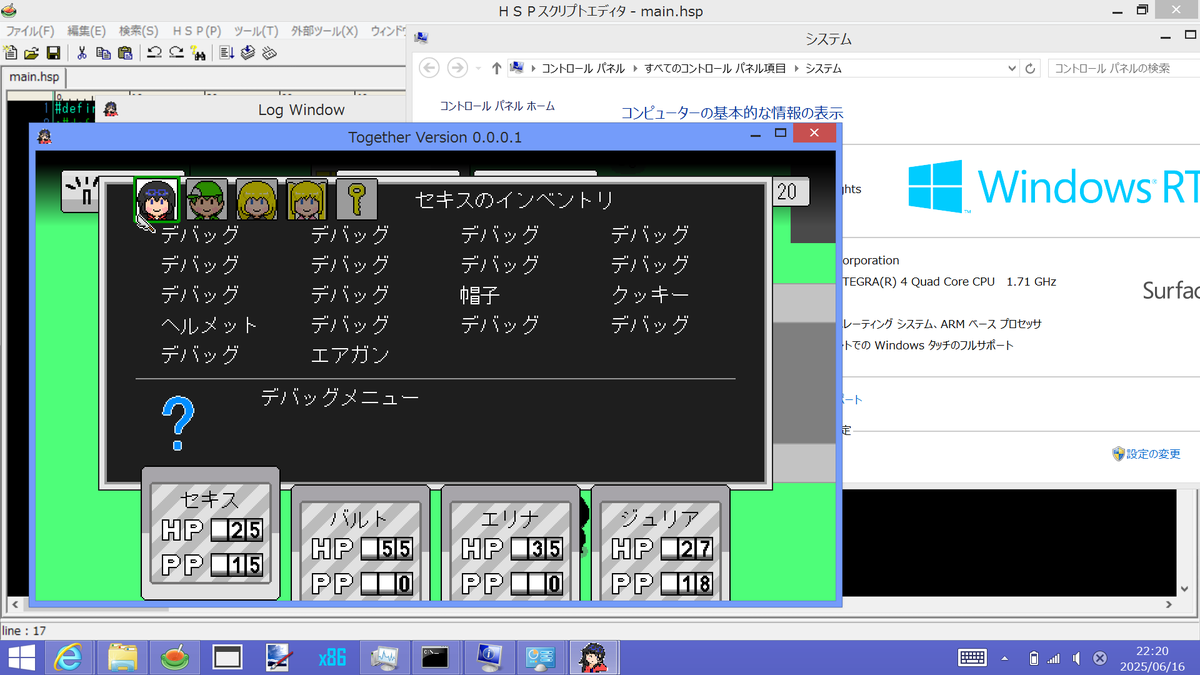Viewport: 1200px width, 675px height.
Task: Select the third portrait, blonde character on grey
Action: coord(257,199)
